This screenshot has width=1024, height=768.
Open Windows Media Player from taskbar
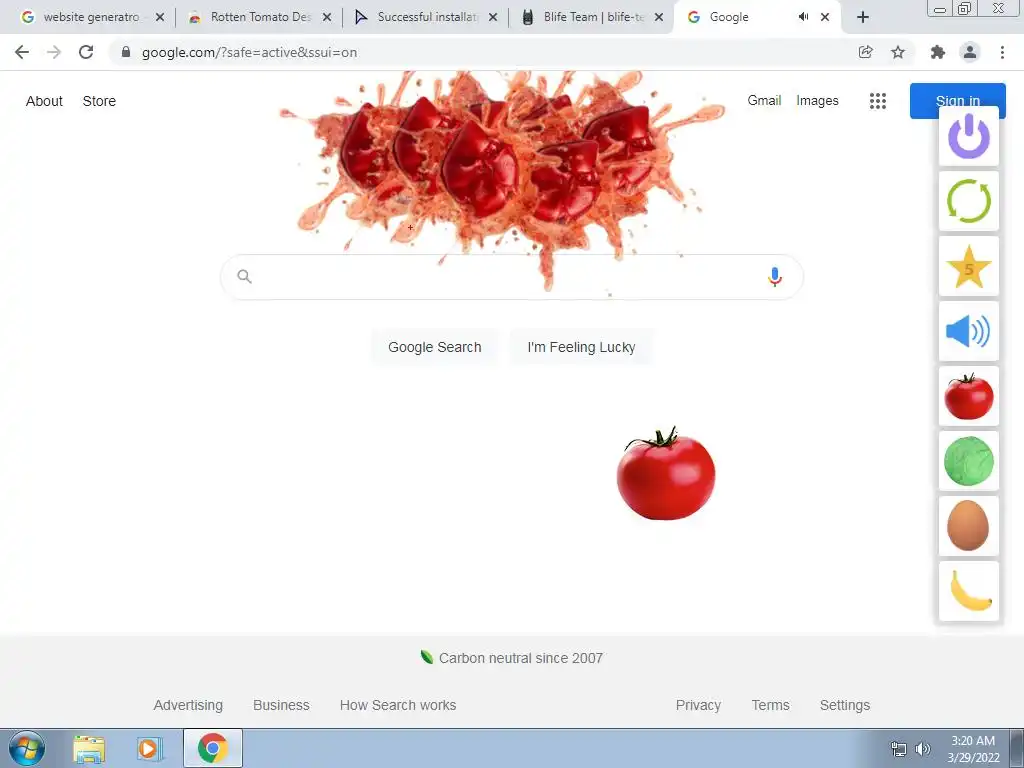pyautogui.click(x=149, y=749)
